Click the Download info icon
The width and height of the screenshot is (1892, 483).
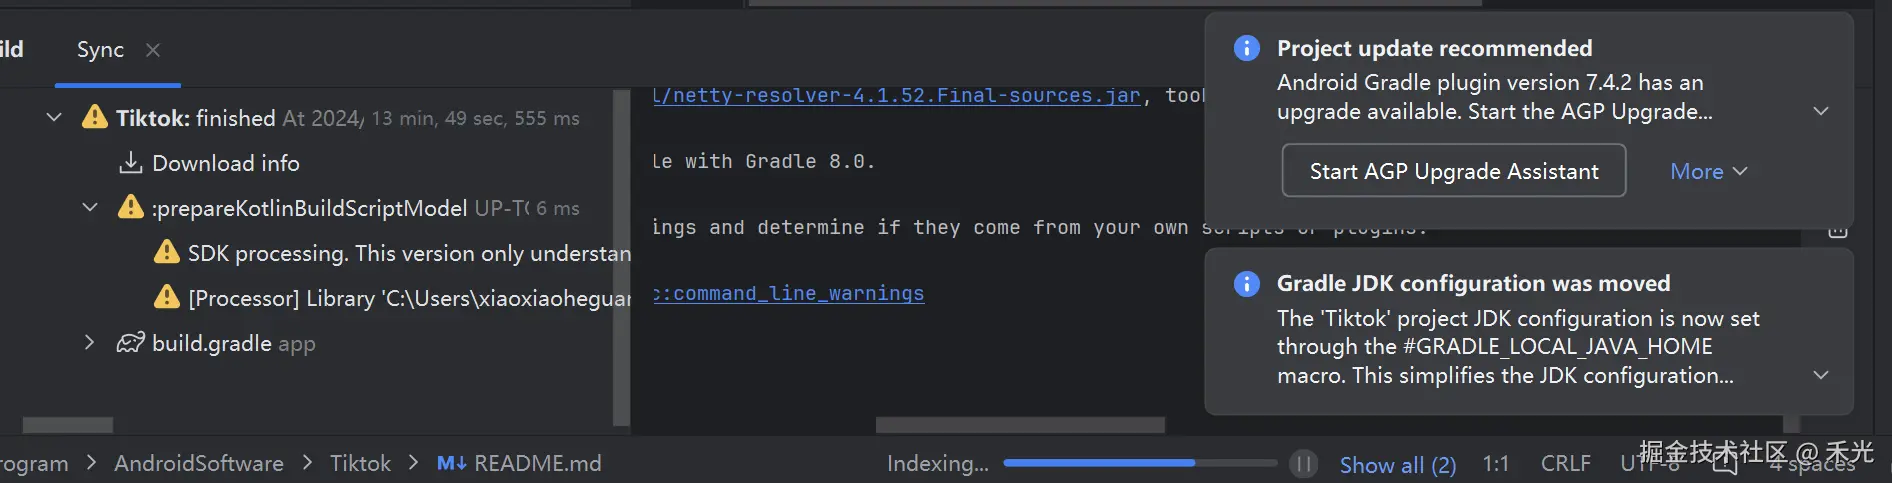pyautogui.click(x=131, y=163)
